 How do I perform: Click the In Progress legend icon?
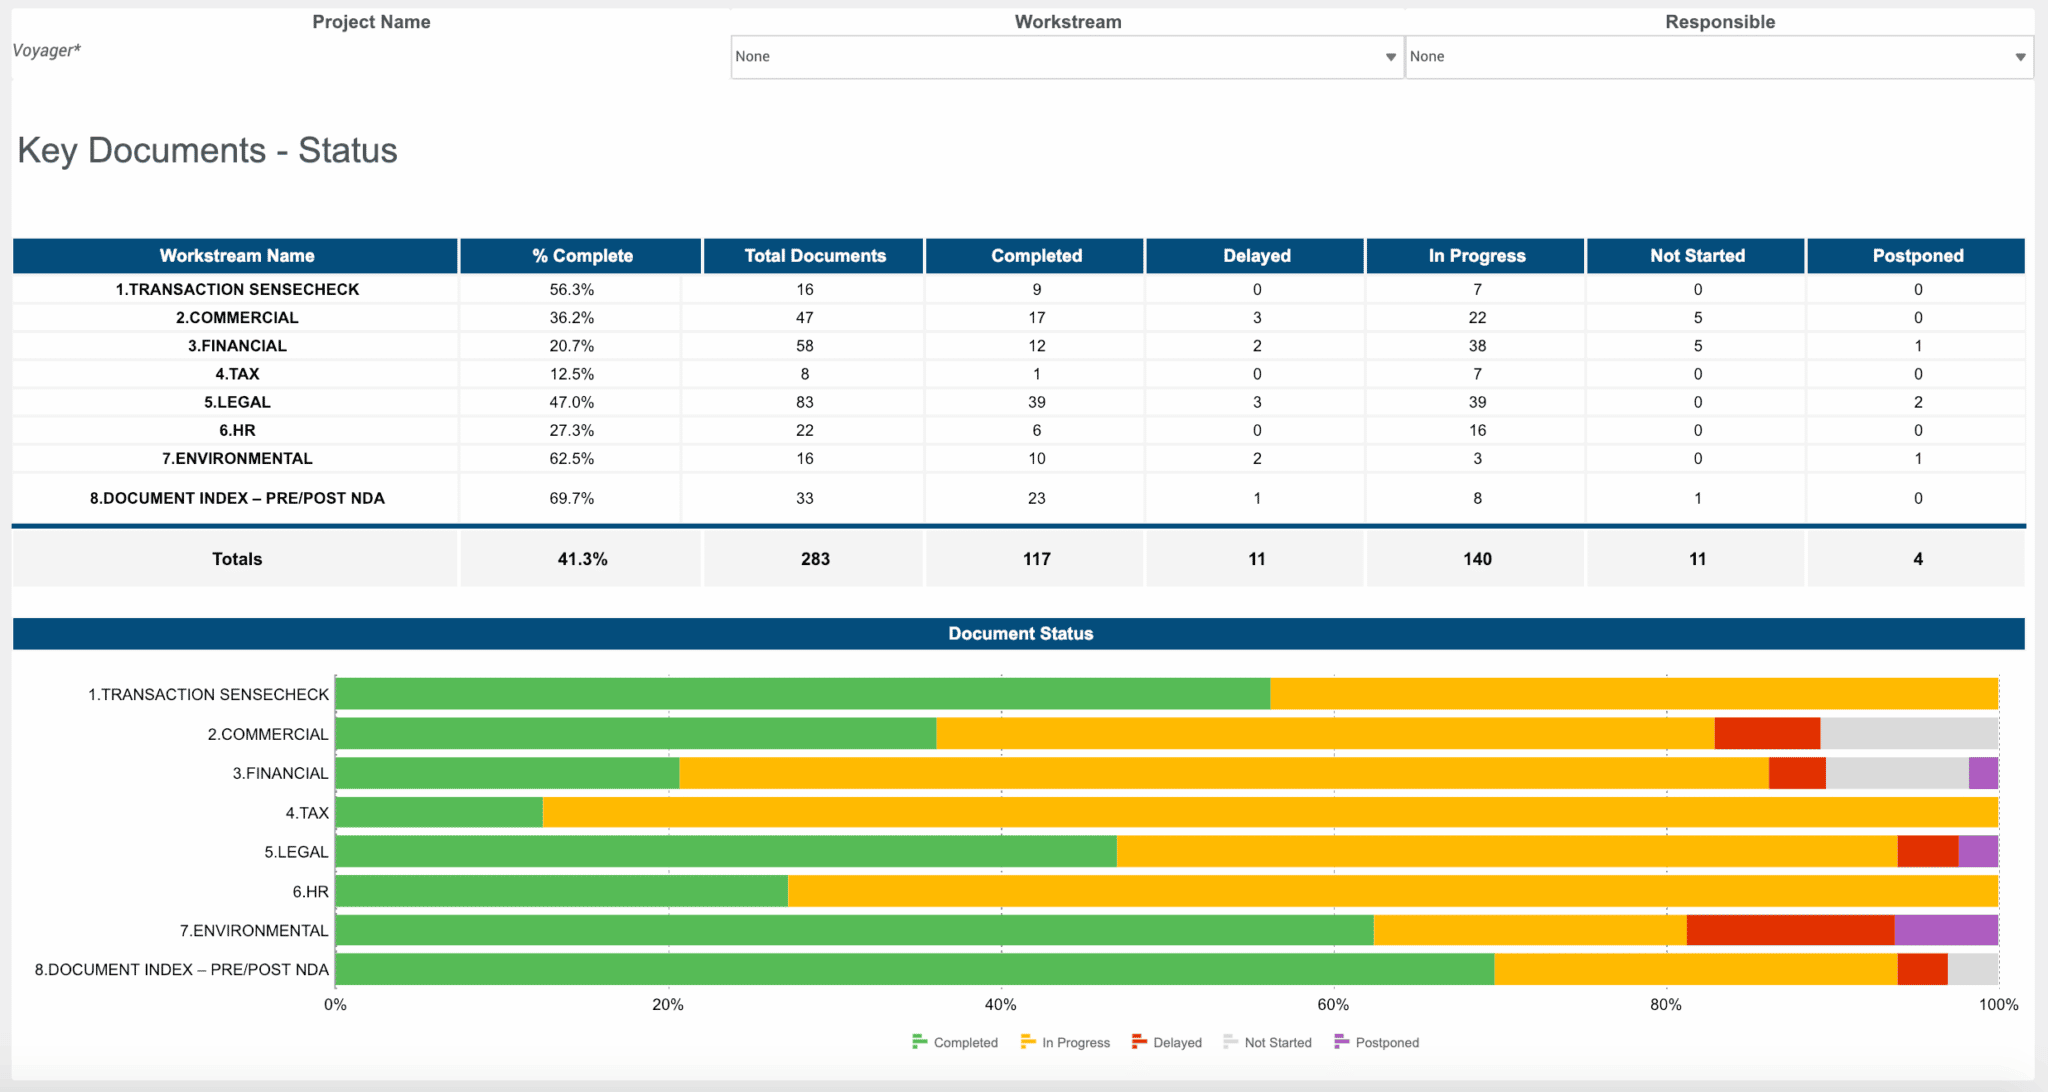coord(1028,1042)
